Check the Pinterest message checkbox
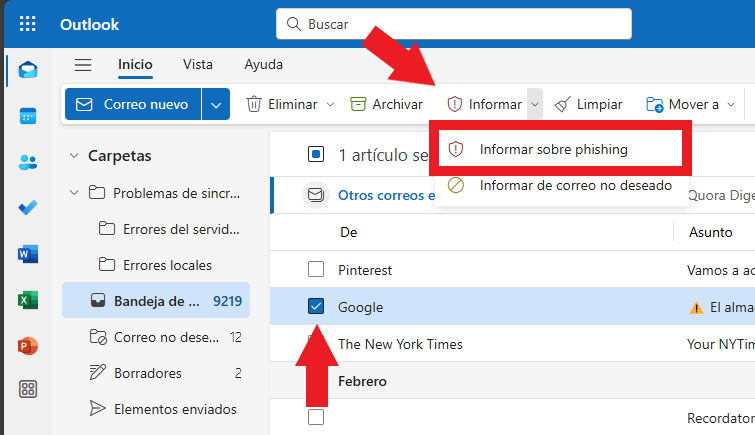The height and width of the screenshot is (435, 755). (316, 269)
